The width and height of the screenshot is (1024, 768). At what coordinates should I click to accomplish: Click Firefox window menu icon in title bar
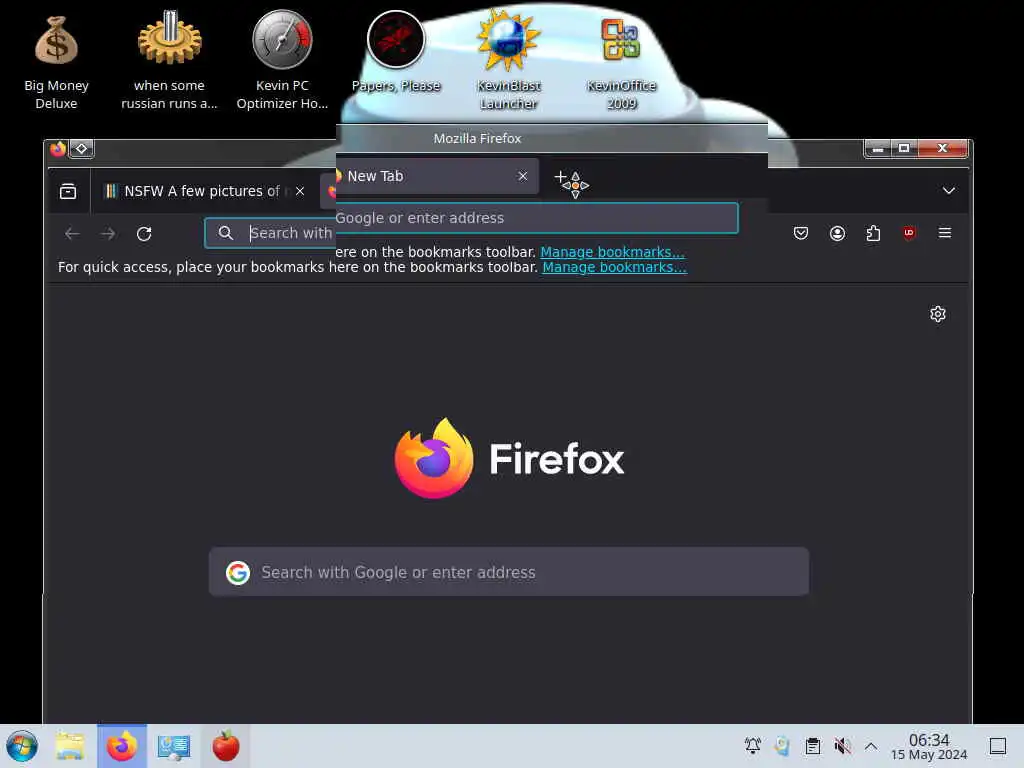tap(58, 149)
